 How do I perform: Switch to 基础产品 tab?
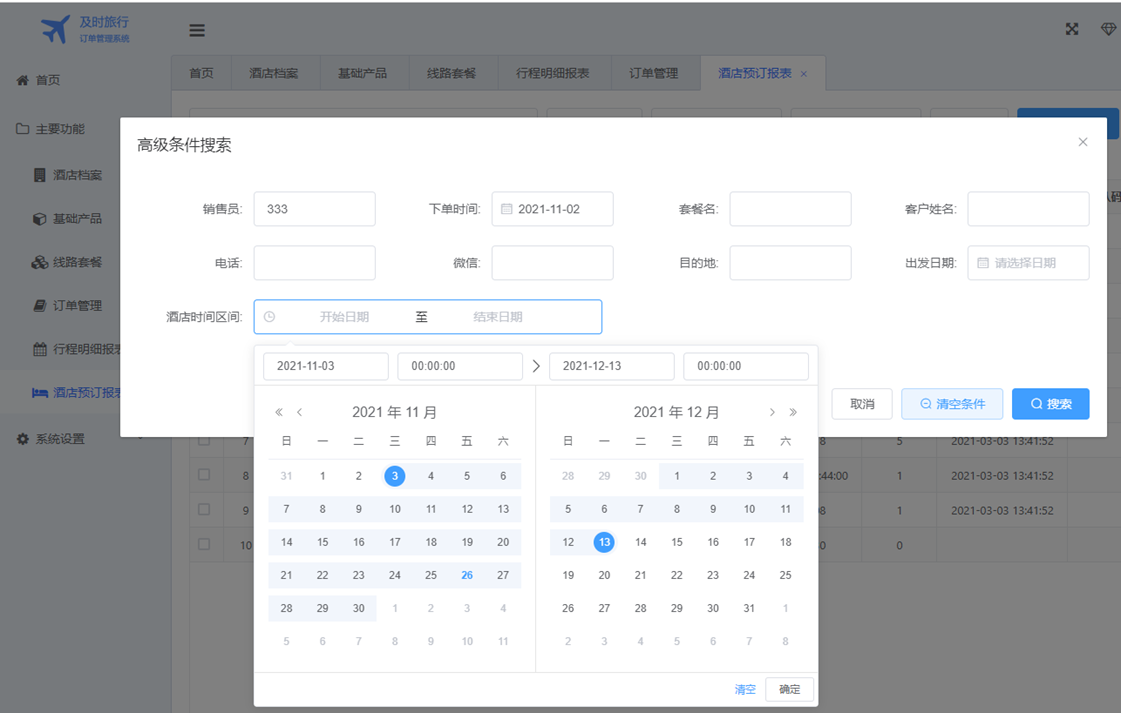coord(362,73)
